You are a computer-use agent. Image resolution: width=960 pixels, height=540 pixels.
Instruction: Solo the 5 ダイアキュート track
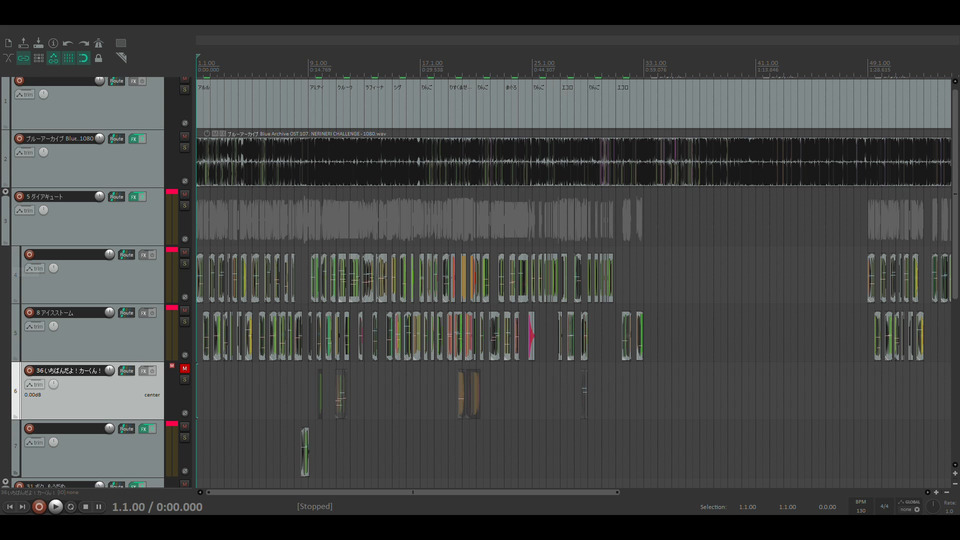(x=185, y=206)
